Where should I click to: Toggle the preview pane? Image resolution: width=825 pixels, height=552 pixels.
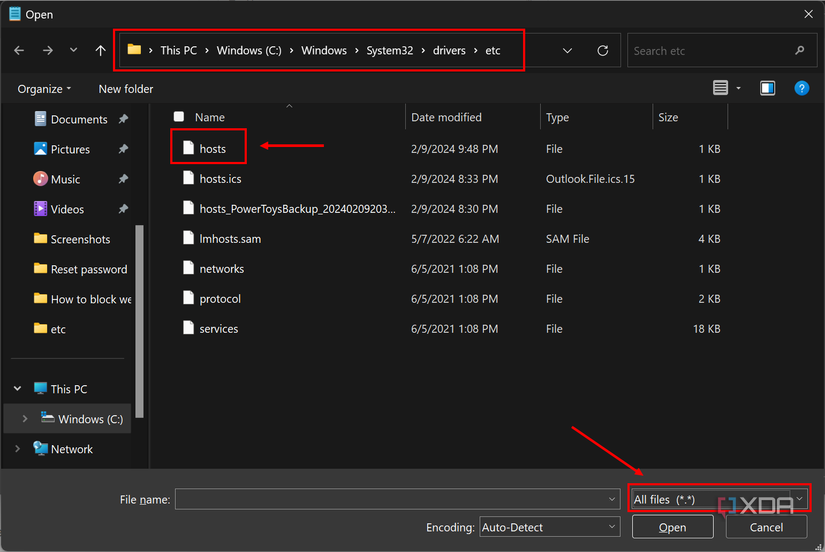[x=767, y=88]
